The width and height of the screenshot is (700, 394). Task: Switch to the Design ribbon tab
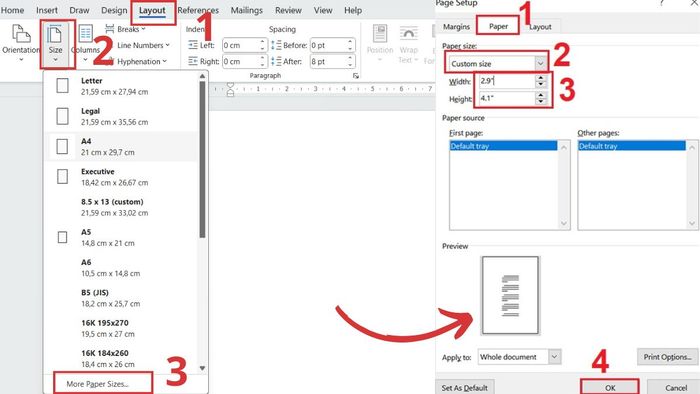click(x=114, y=10)
